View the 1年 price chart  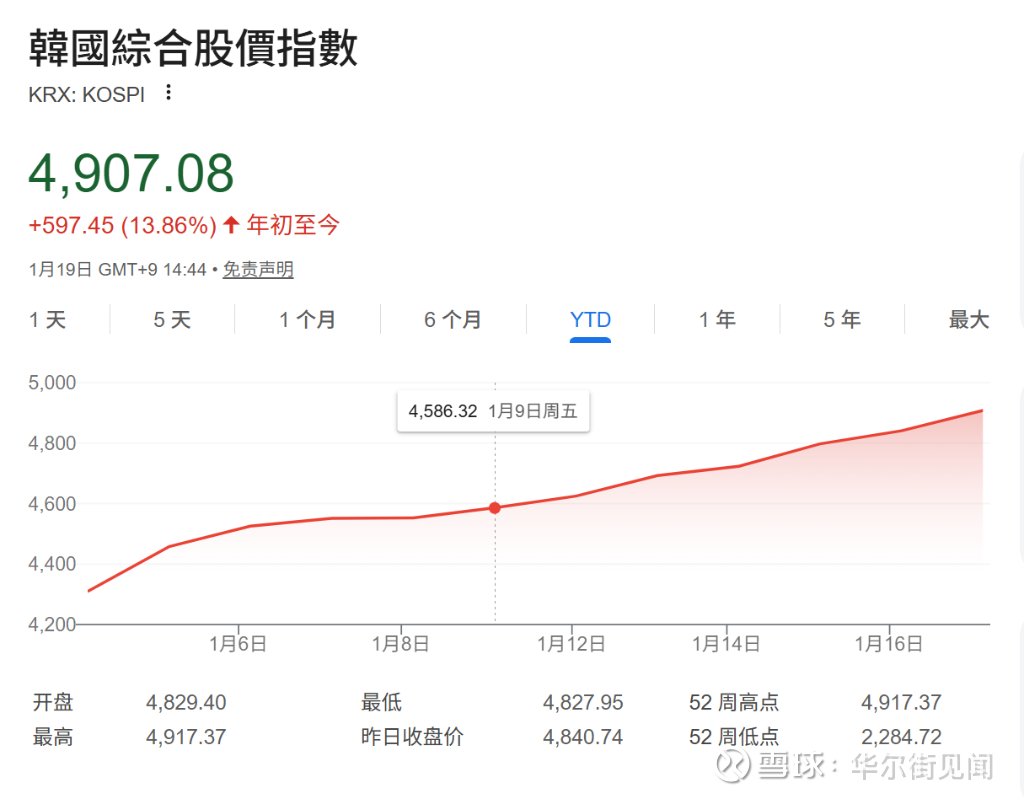[717, 319]
